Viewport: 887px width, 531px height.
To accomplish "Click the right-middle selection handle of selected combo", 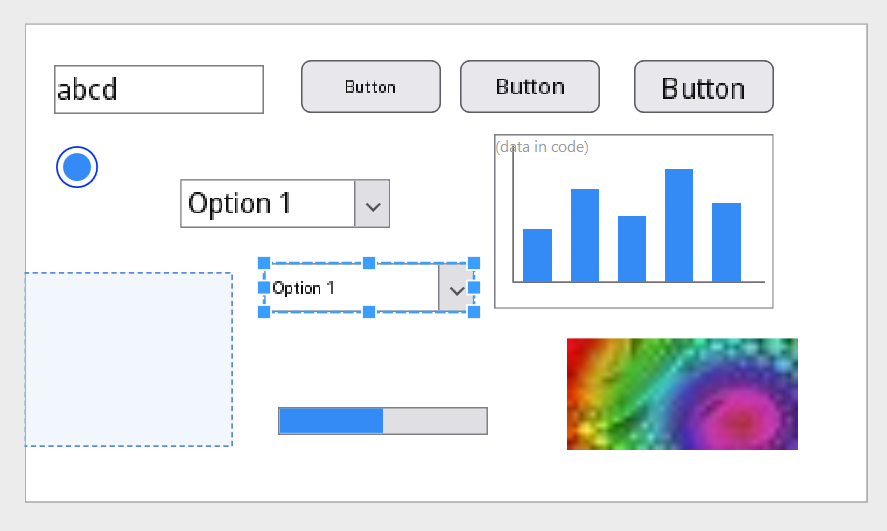I will (x=474, y=288).
